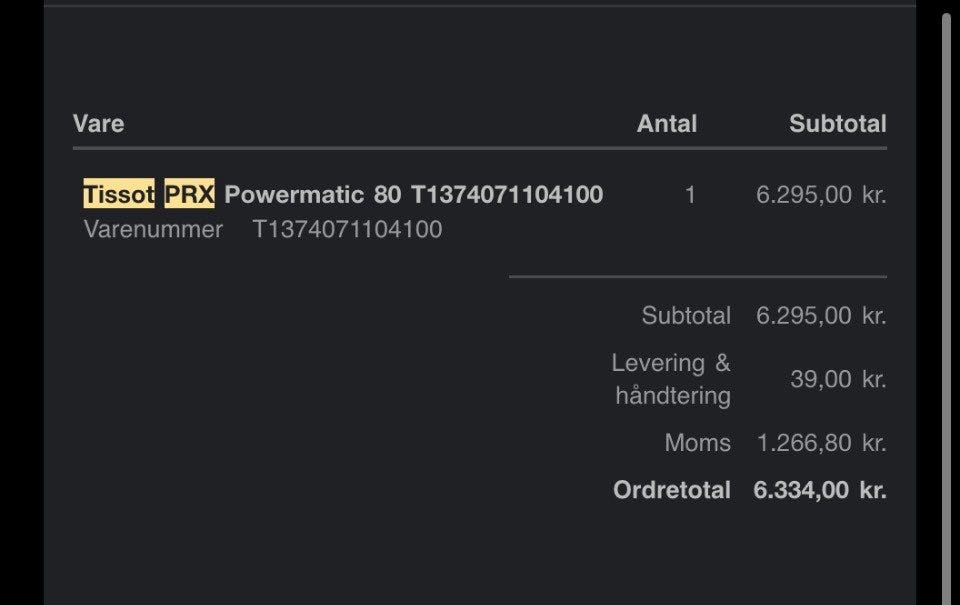The height and width of the screenshot is (605, 960).
Task: Click the Varenummer label
Action: click(x=153, y=229)
